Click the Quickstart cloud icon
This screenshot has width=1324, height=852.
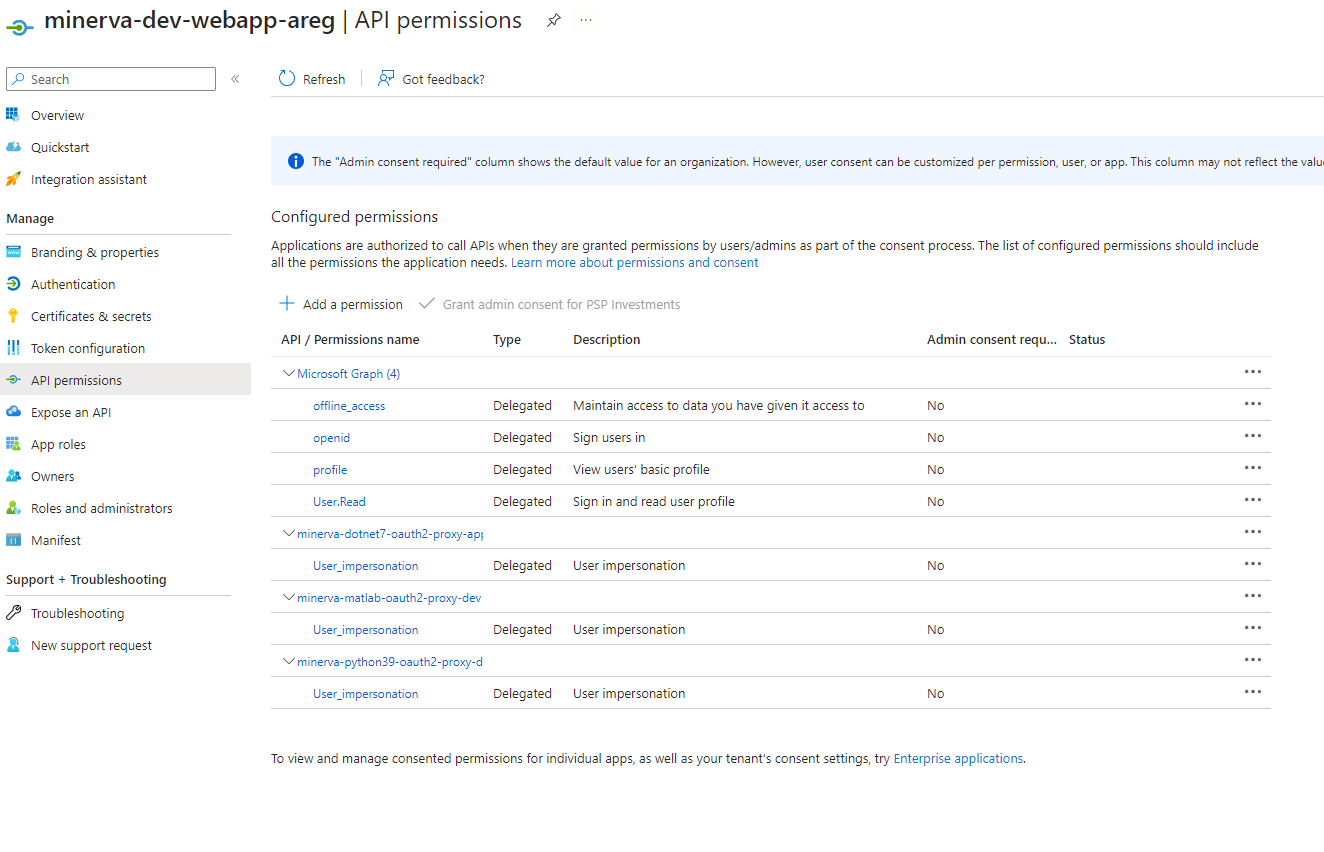[x=13, y=147]
